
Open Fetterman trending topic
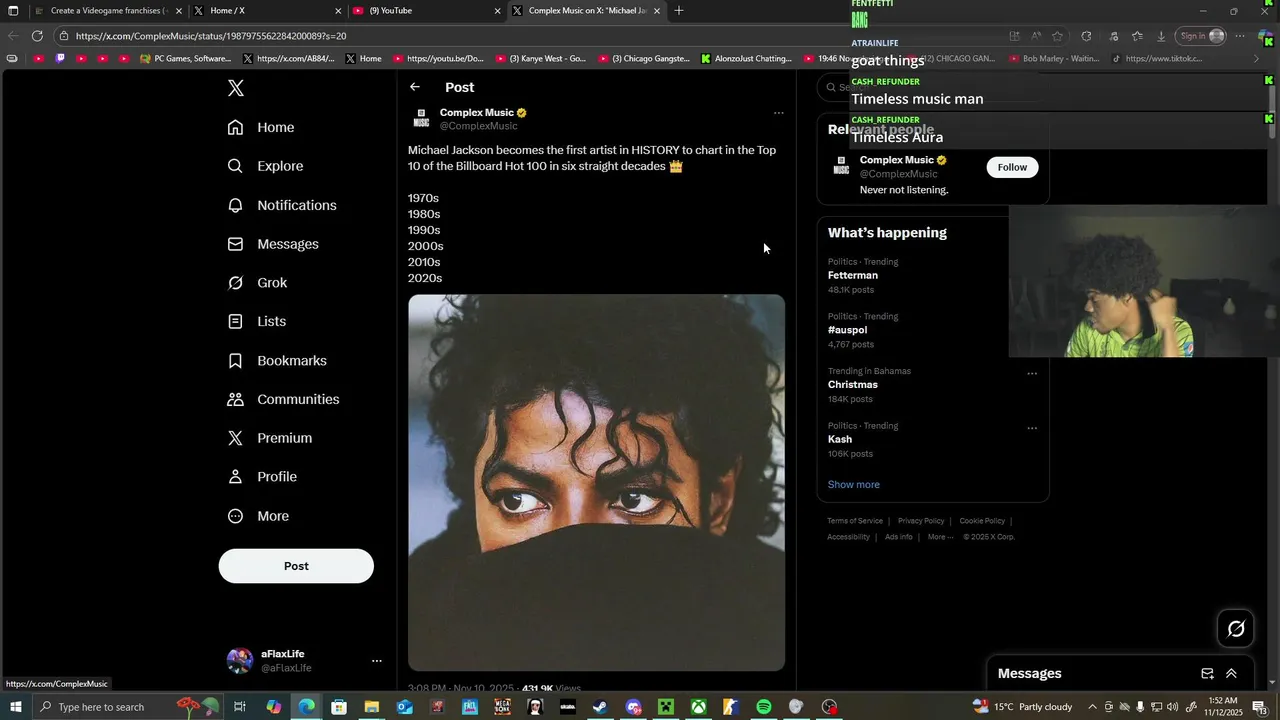click(x=853, y=275)
